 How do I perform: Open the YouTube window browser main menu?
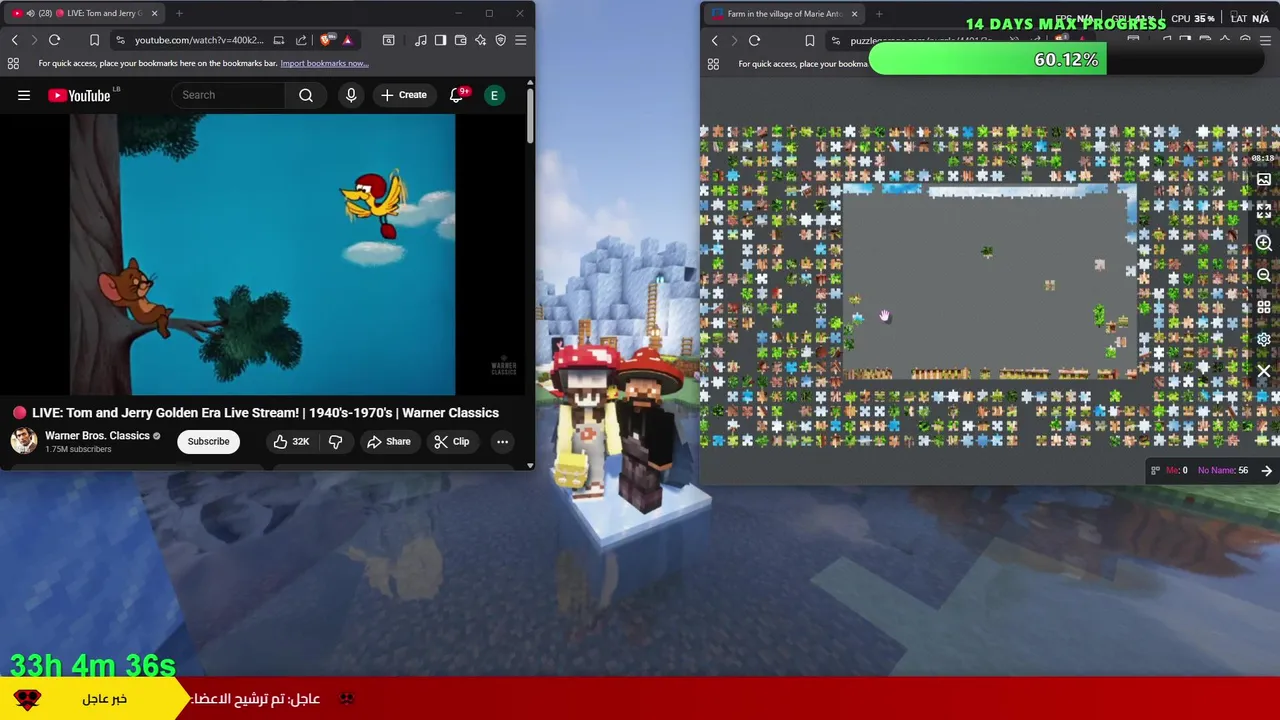click(520, 40)
